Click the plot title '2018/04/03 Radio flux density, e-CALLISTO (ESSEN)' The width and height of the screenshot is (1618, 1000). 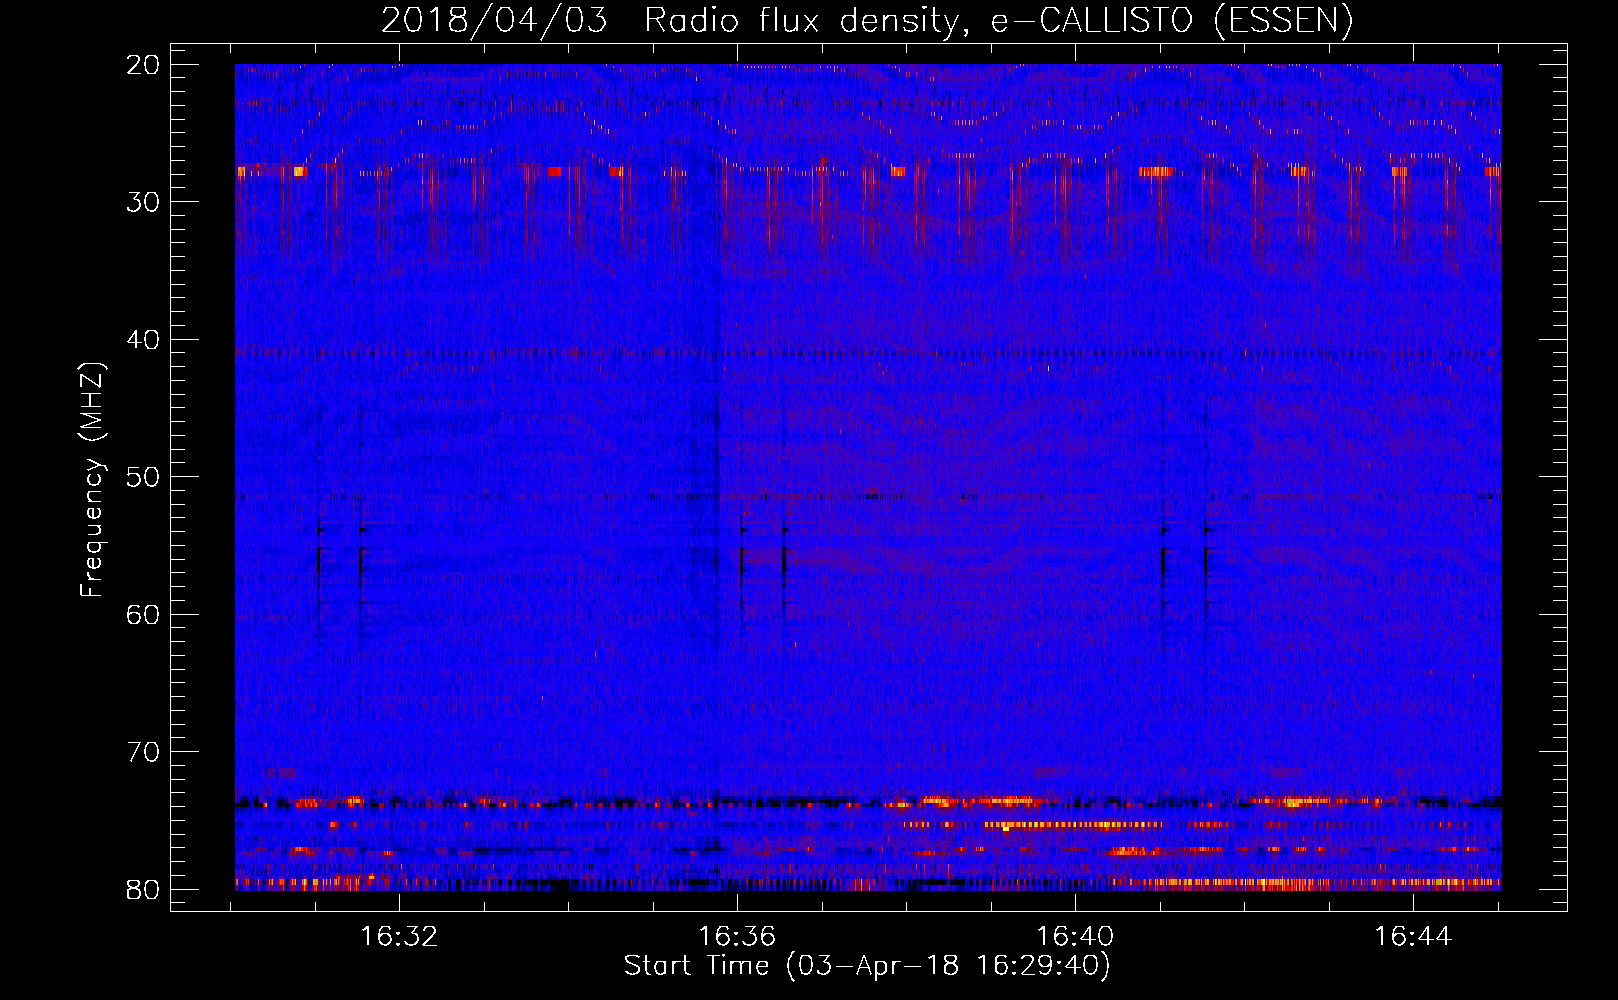point(867,21)
